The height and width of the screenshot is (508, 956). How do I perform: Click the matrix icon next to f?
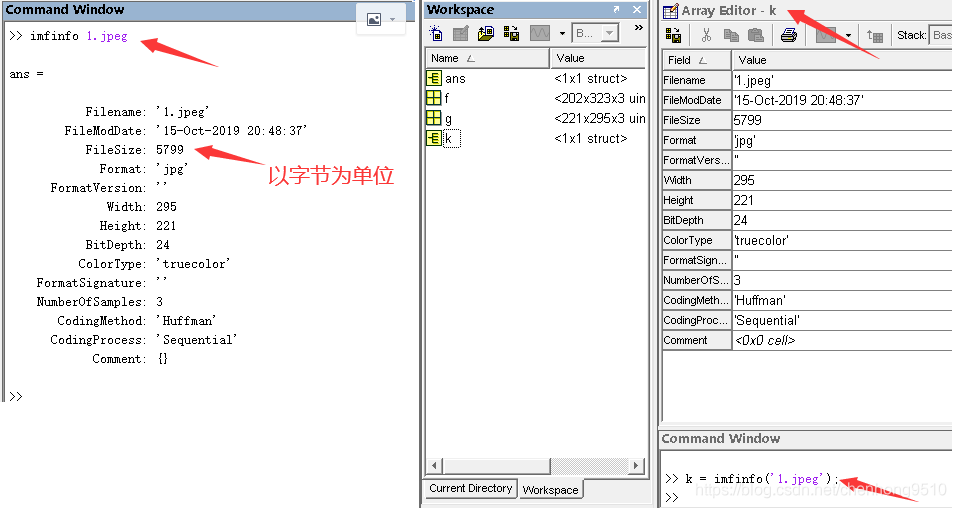pos(433,98)
